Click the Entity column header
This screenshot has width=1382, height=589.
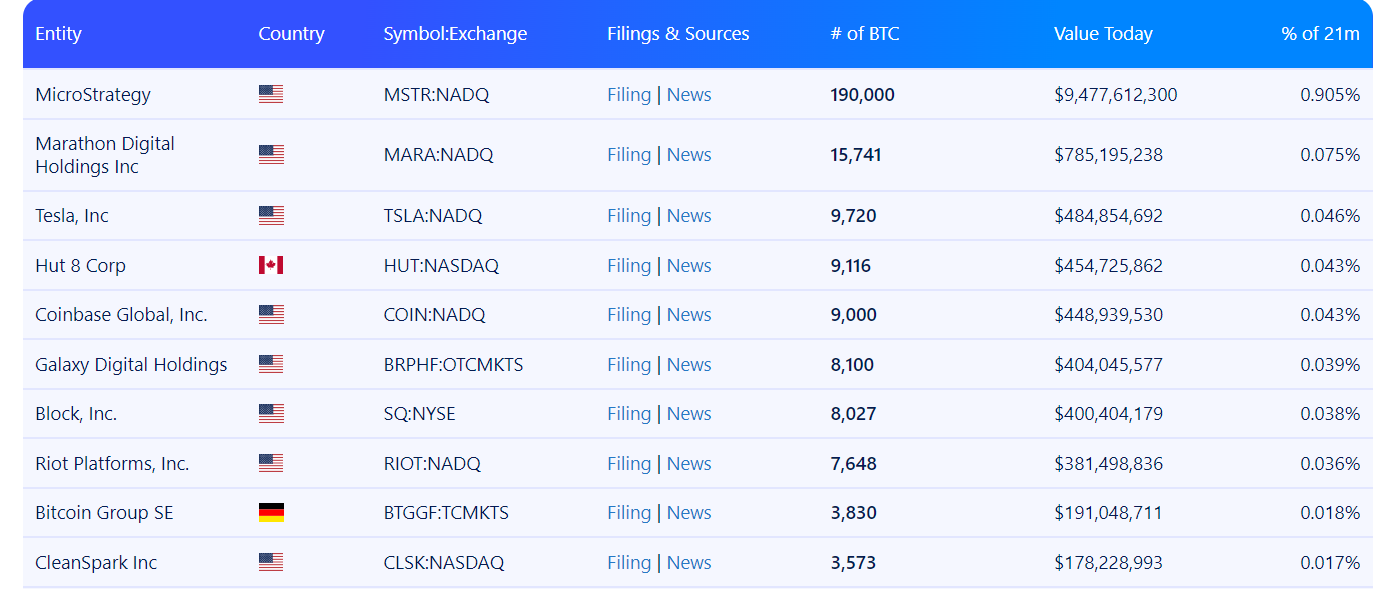[58, 34]
